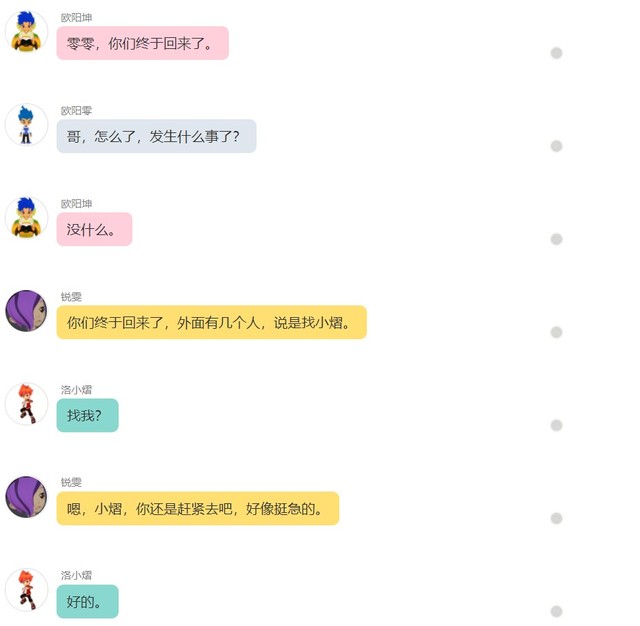Open 欧阳零's avatar with standing blue-haired character

click(x=26, y=125)
